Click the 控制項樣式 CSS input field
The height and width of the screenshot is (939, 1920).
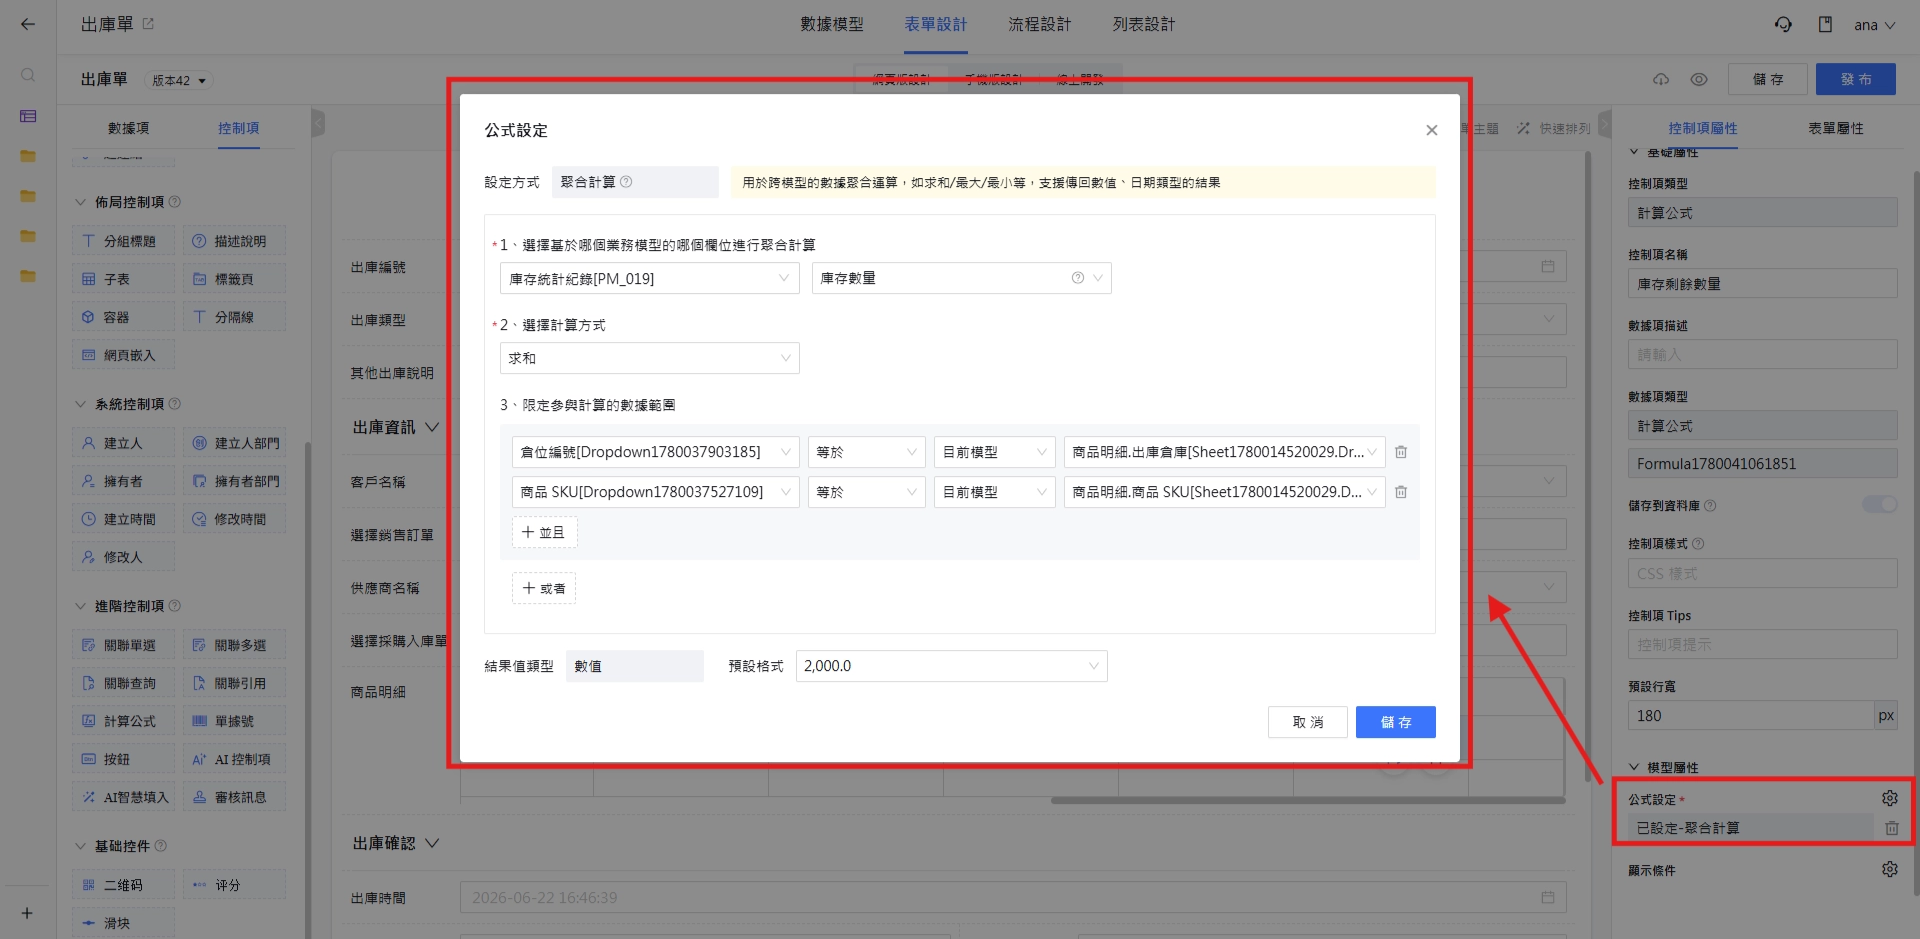tap(1762, 574)
